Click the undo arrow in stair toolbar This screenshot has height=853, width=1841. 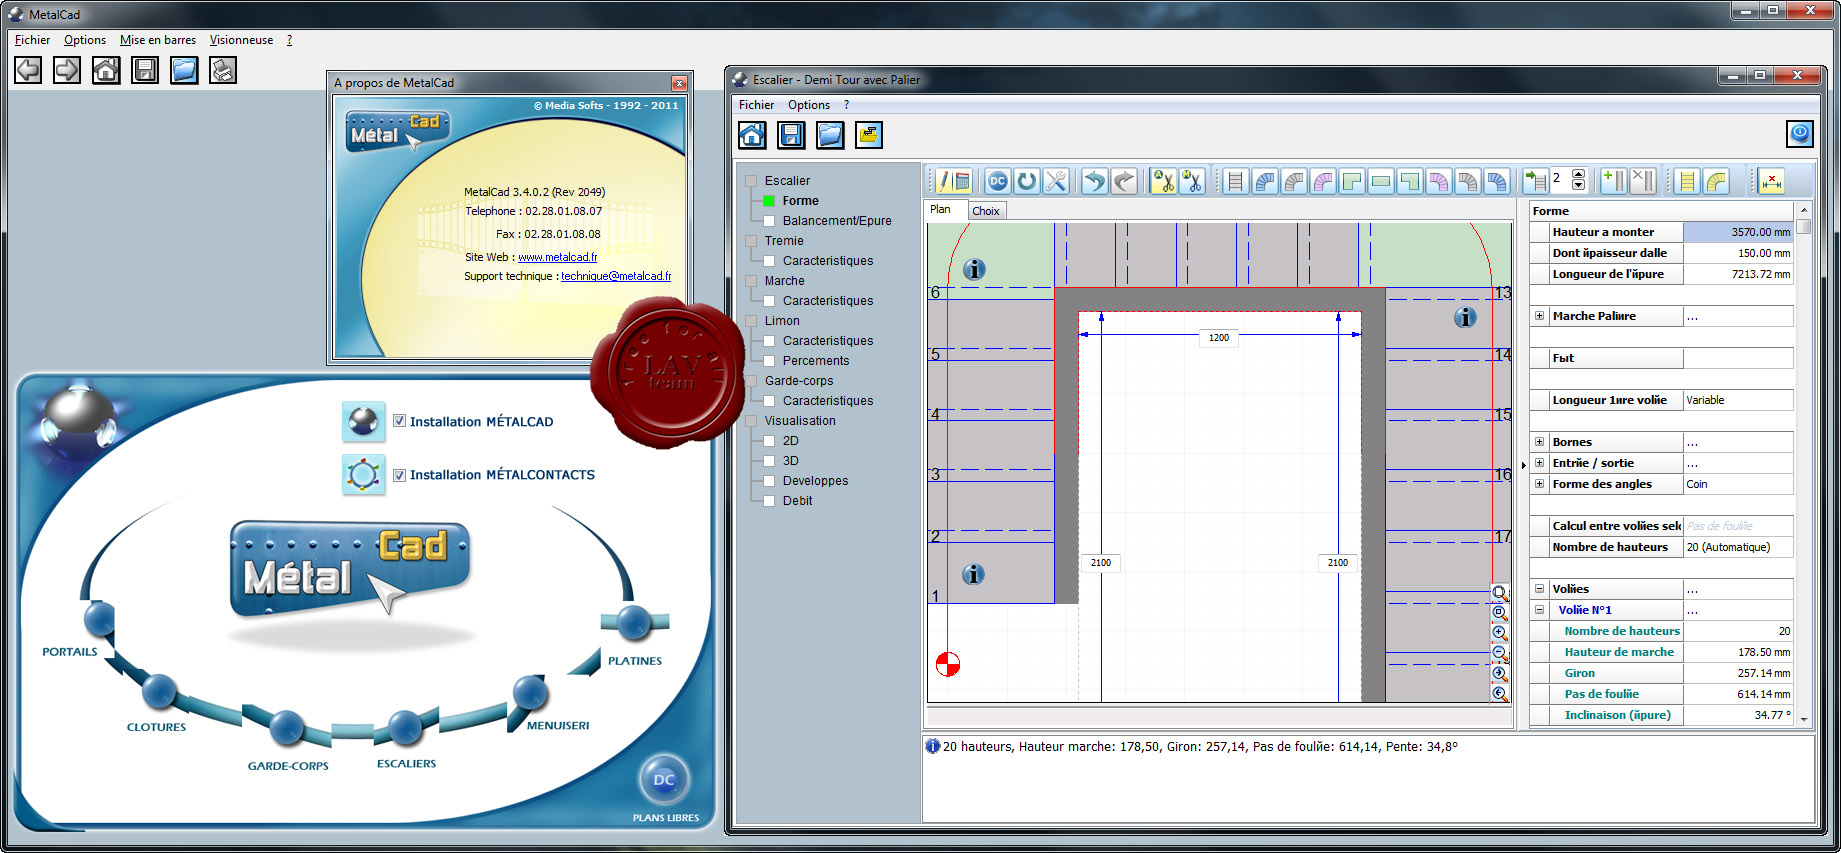1095,181
